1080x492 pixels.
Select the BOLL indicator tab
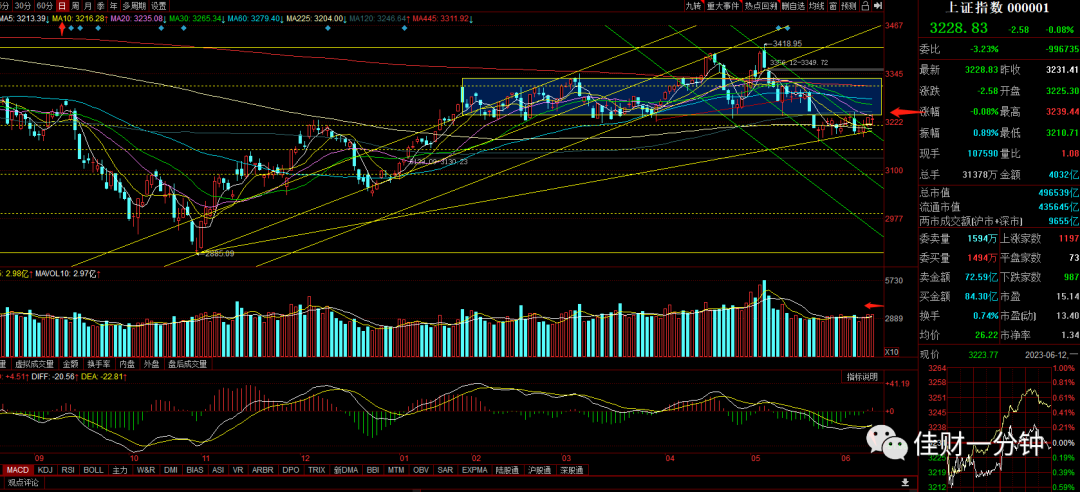click(94, 470)
